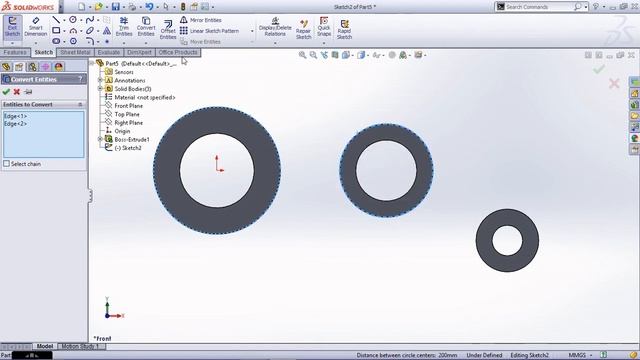Click the Zoom to Area icon

pos(313,55)
